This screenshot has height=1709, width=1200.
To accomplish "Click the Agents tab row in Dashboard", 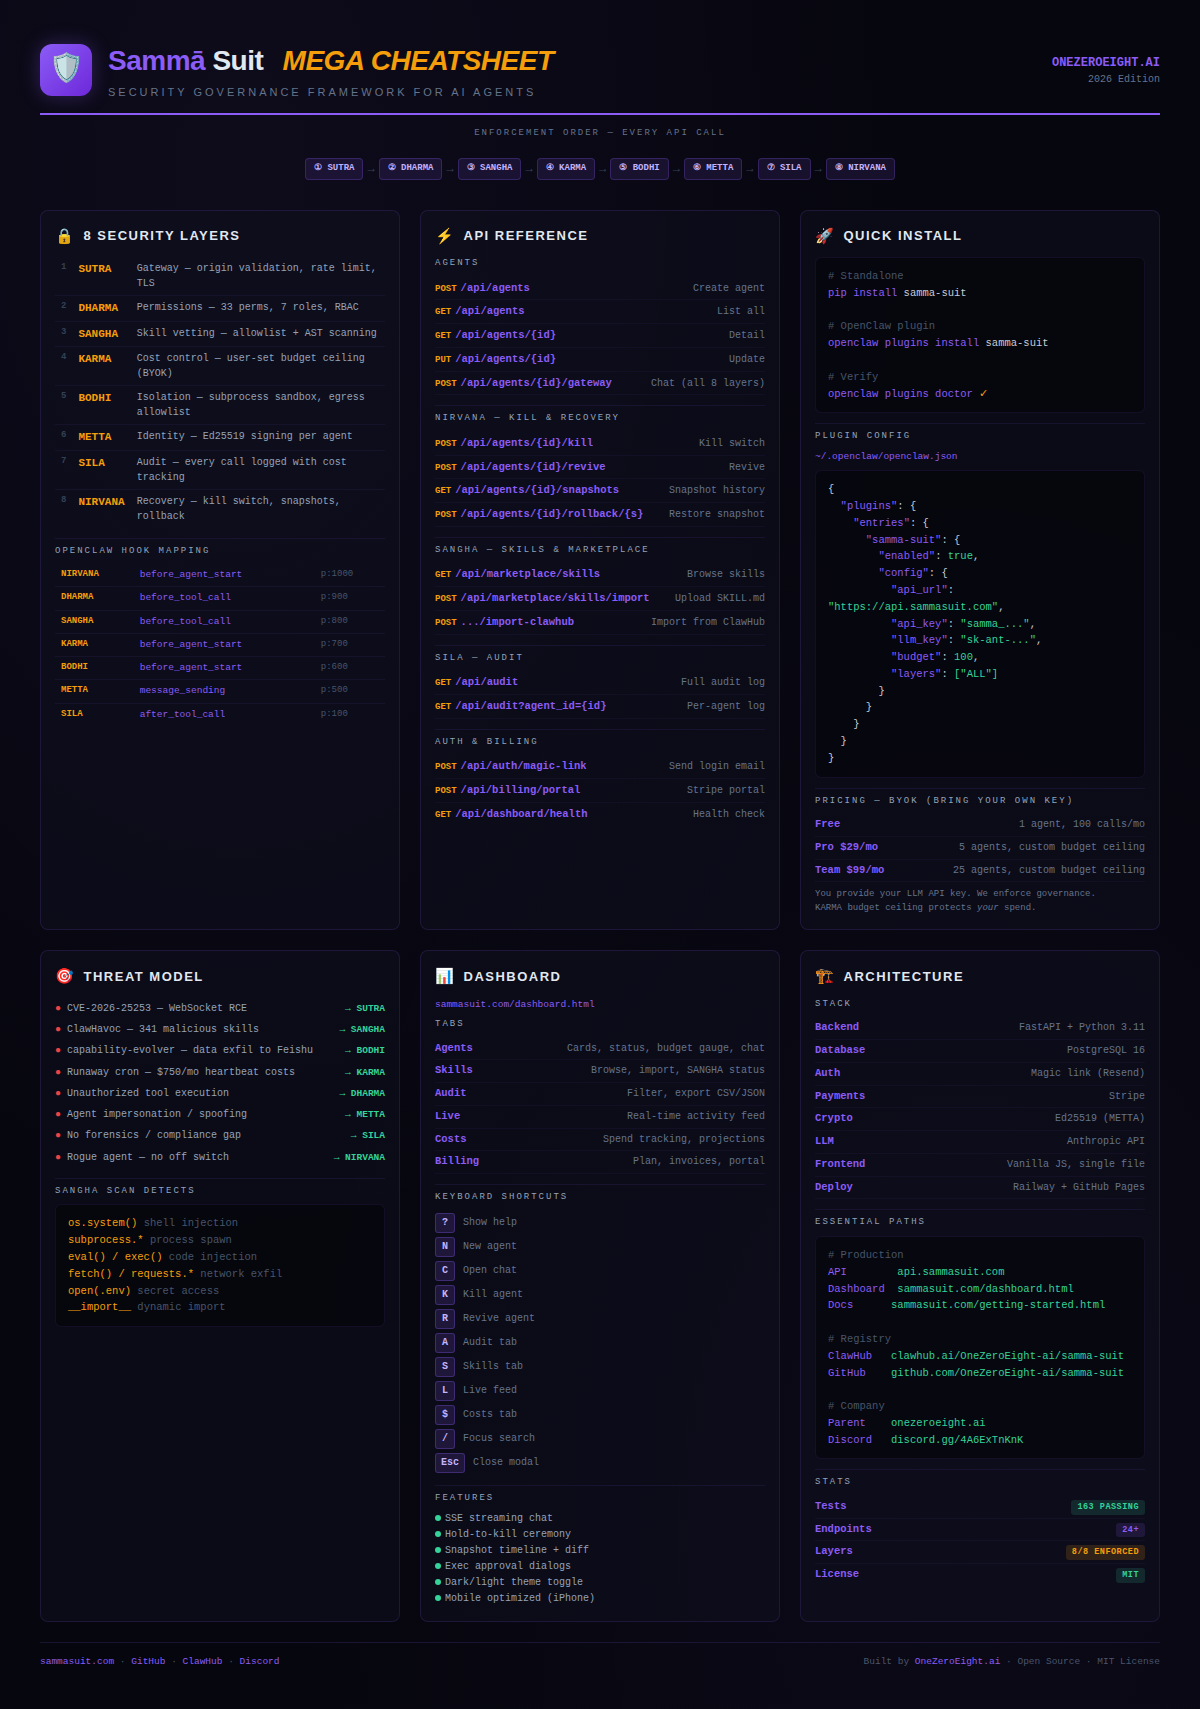I will (x=600, y=1048).
